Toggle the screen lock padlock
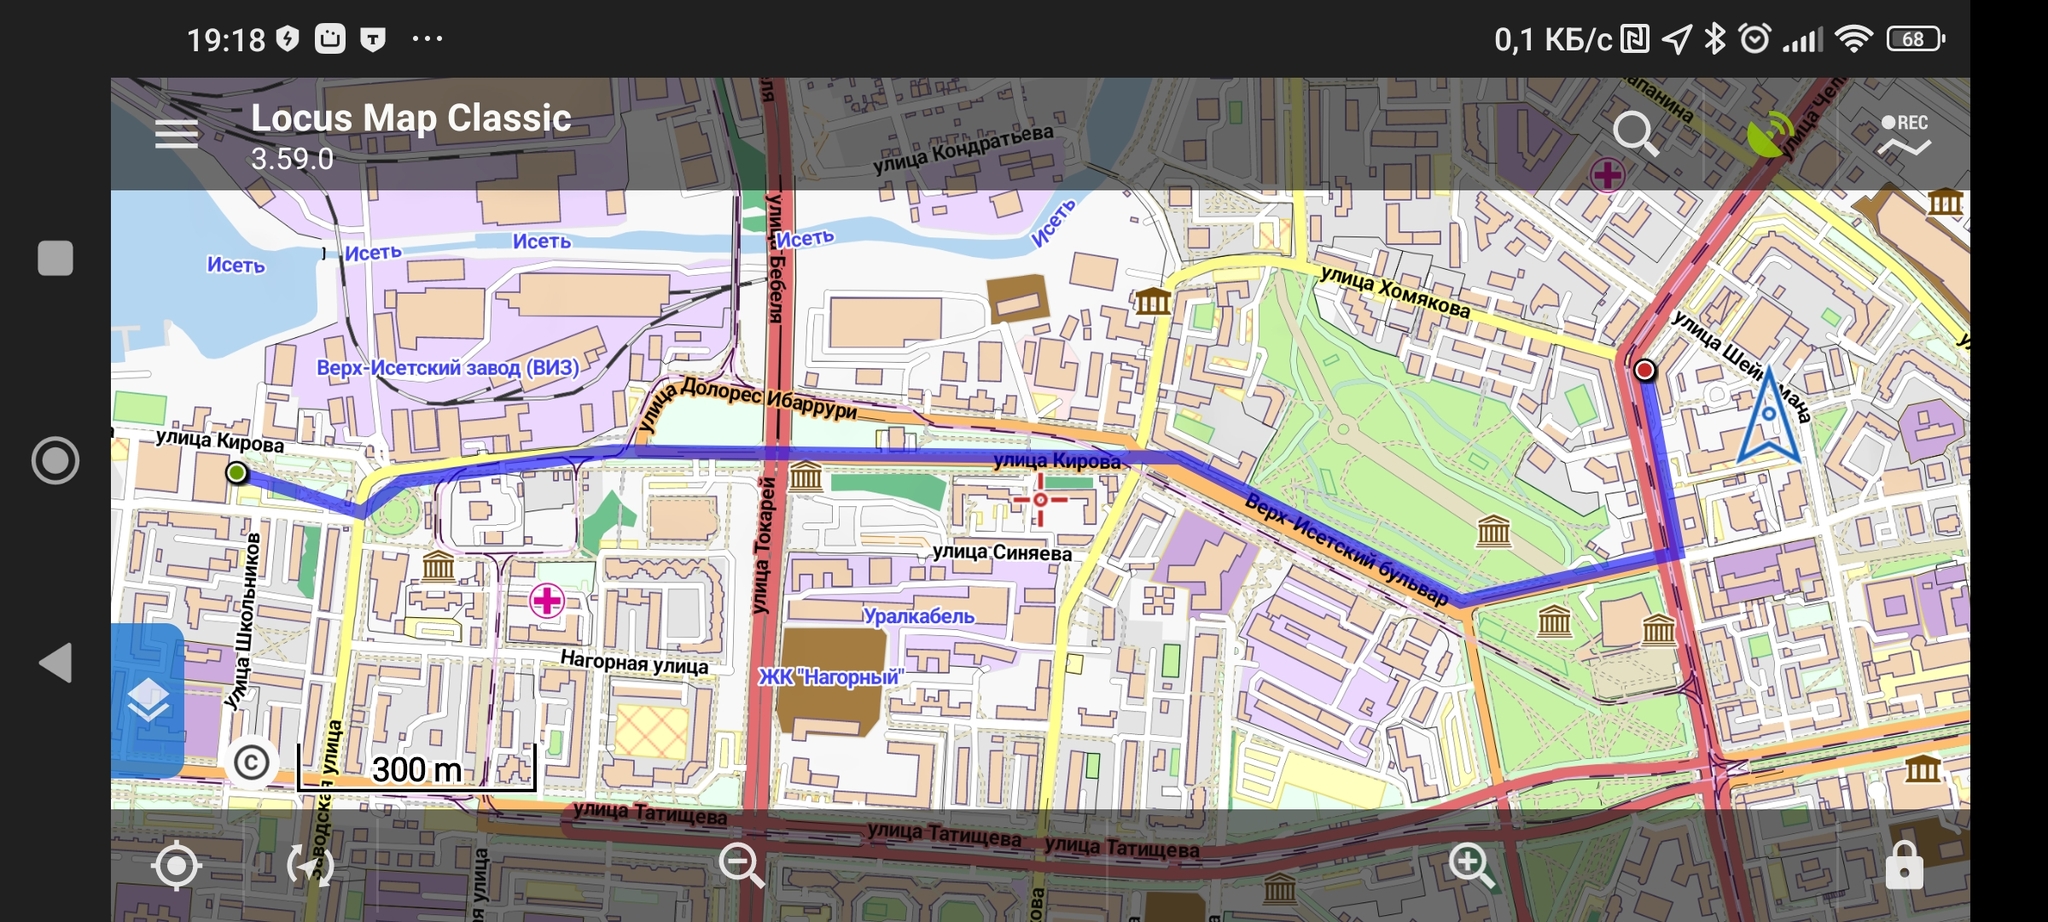Viewport: 2048px width, 922px height. coord(1904,865)
